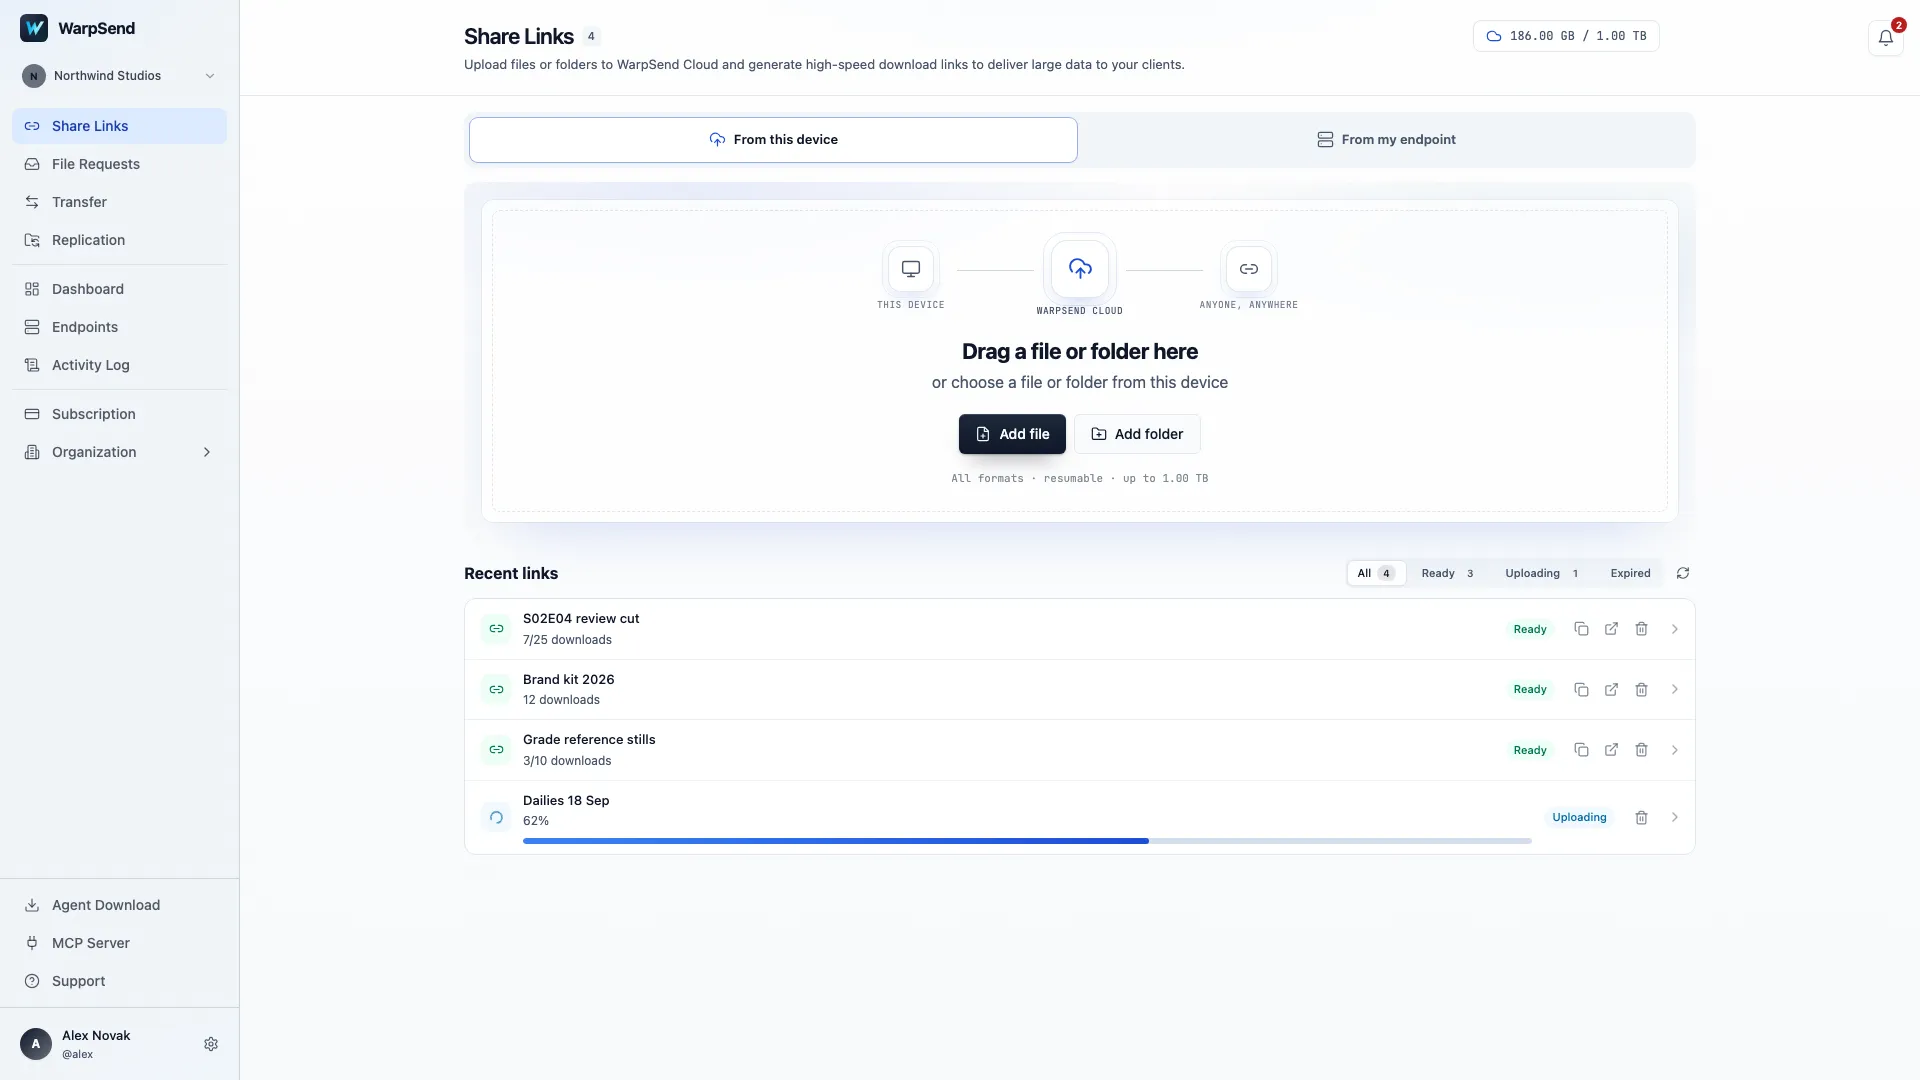This screenshot has width=1920, height=1080.
Task: Filter links by Ready
Action: (x=1447, y=573)
